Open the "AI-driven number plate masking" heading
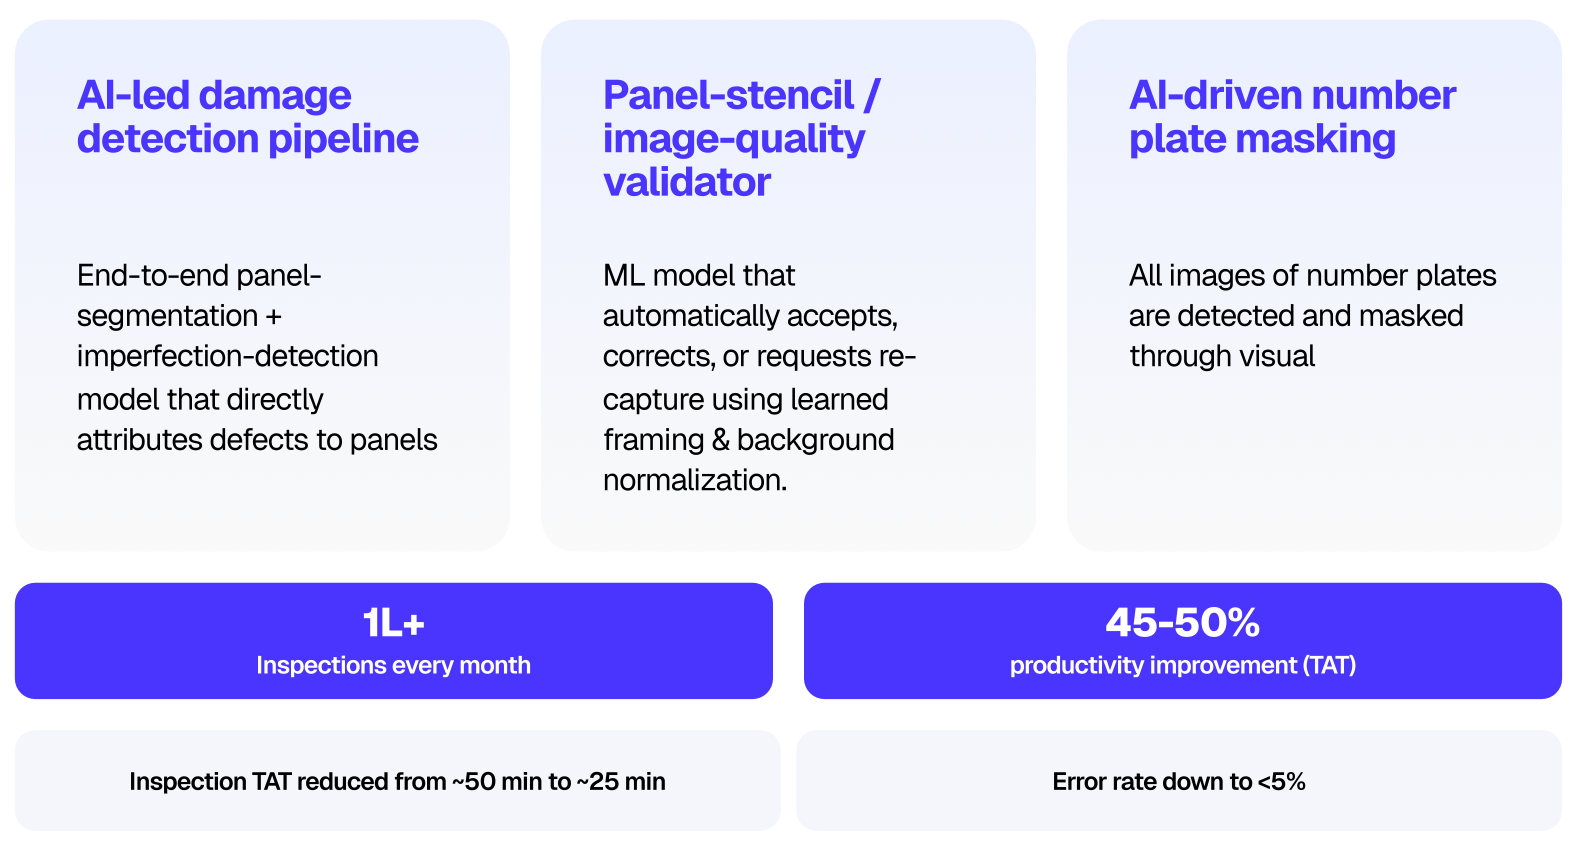Screen dimensions: 1578x850 pyautogui.click(x=1291, y=117)
